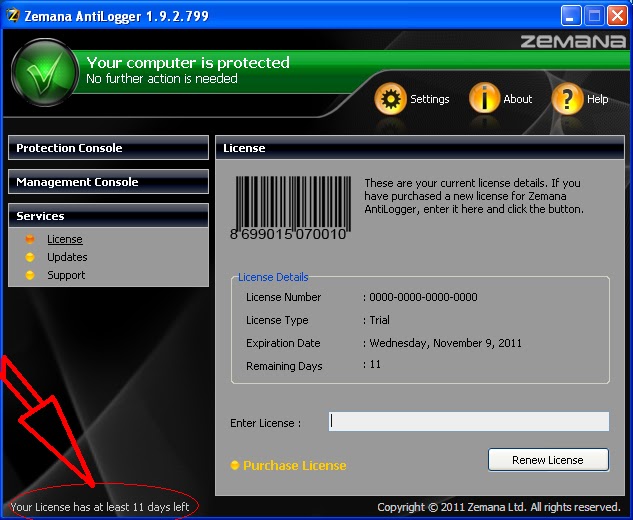
Task: Click the orange bullet beside License
Action: point(30,239)
